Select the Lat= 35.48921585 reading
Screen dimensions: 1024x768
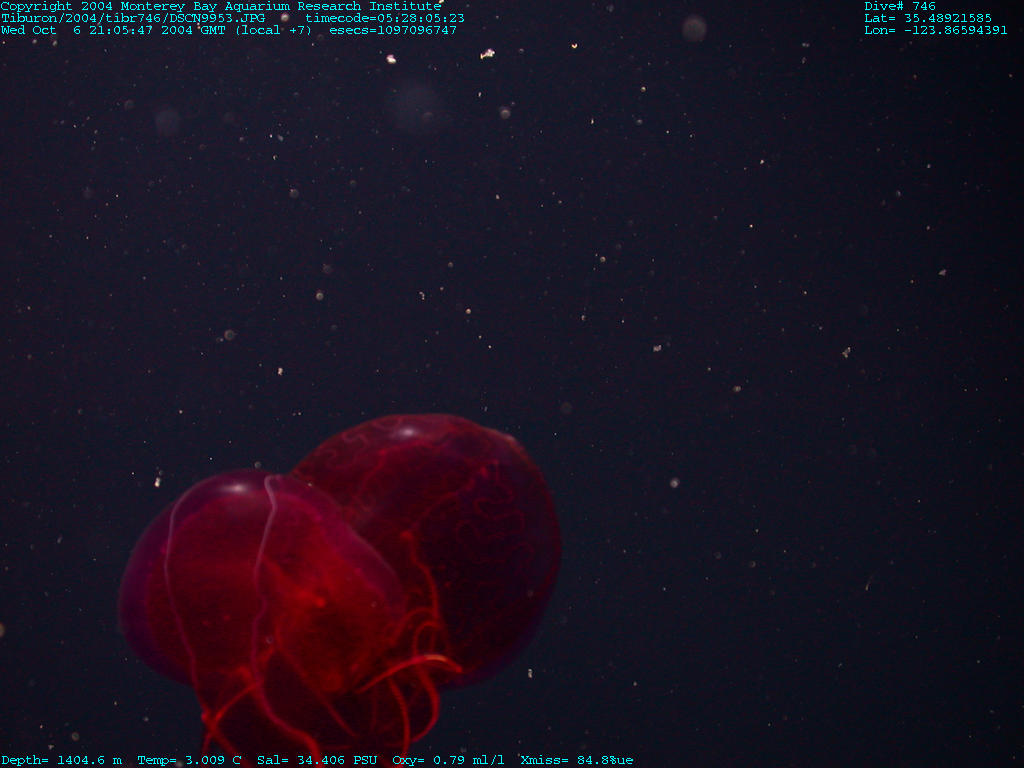928,18
